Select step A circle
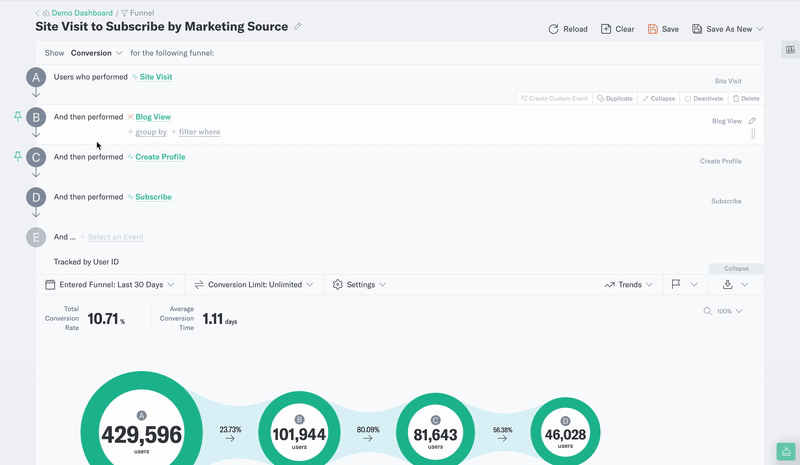This screenshot has width=800, height=465. pyautogui.click(x=36, y=77)
